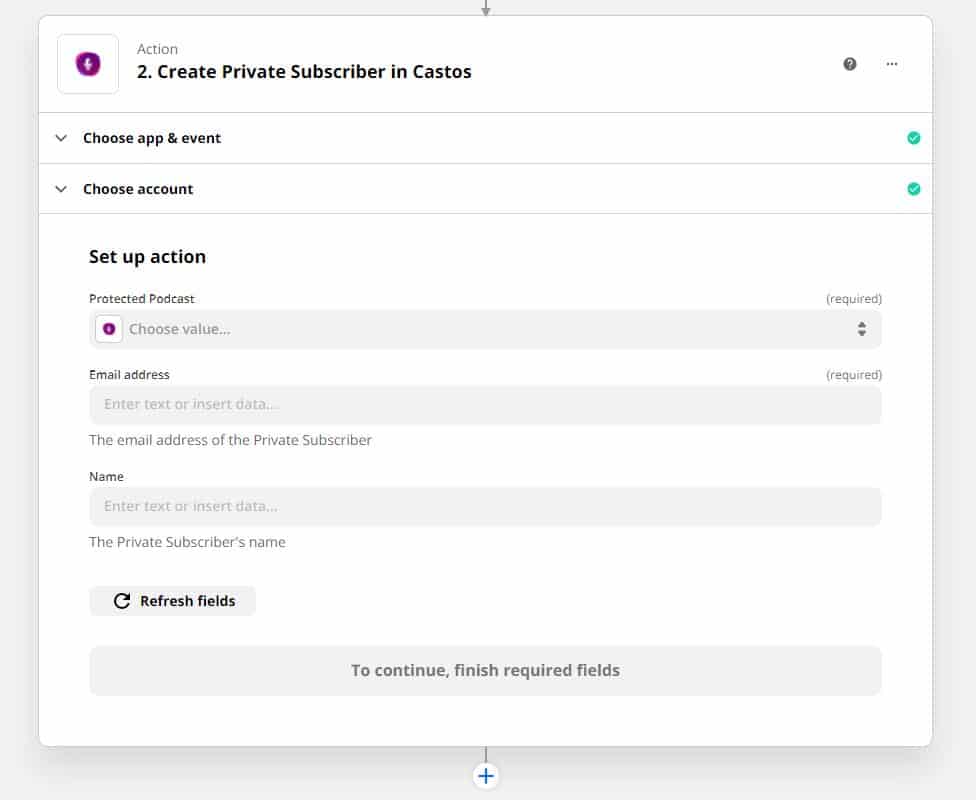
Task: Add a step with the plus icon
Action: point(486,776)
